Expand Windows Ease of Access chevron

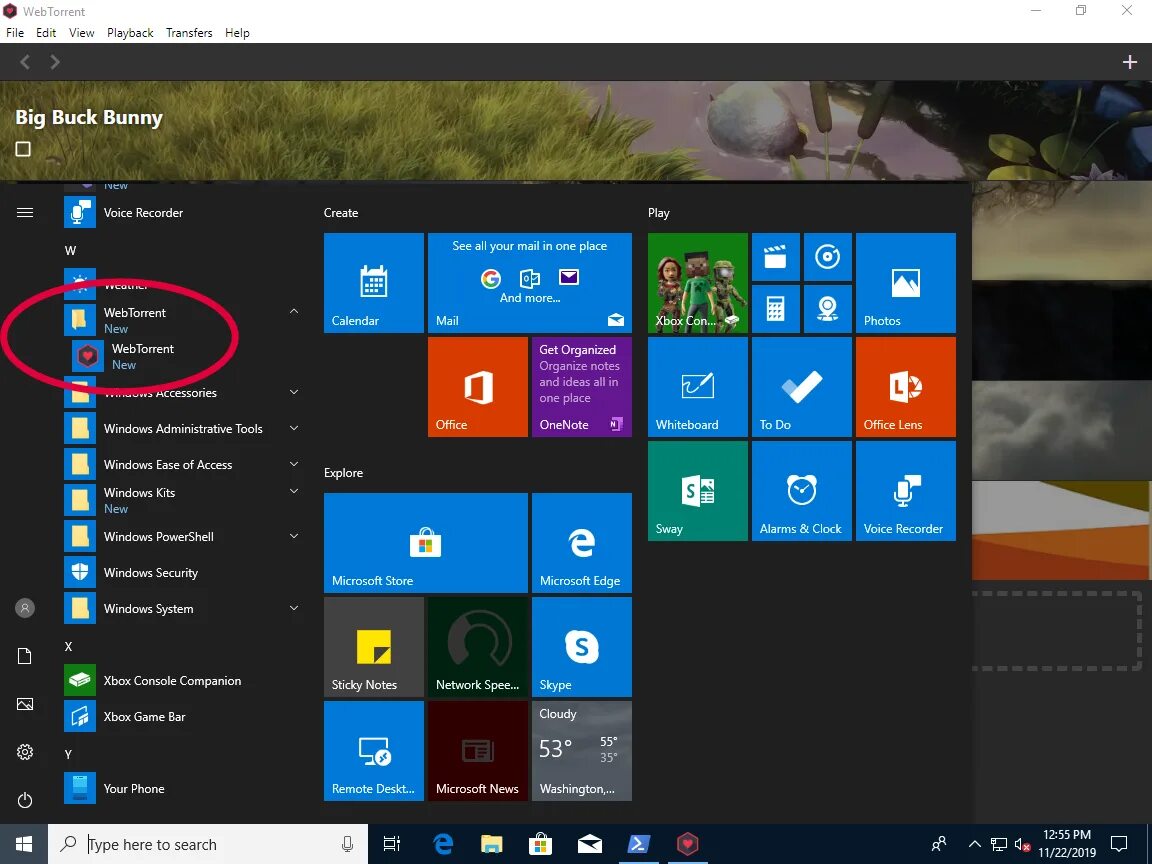294,464
